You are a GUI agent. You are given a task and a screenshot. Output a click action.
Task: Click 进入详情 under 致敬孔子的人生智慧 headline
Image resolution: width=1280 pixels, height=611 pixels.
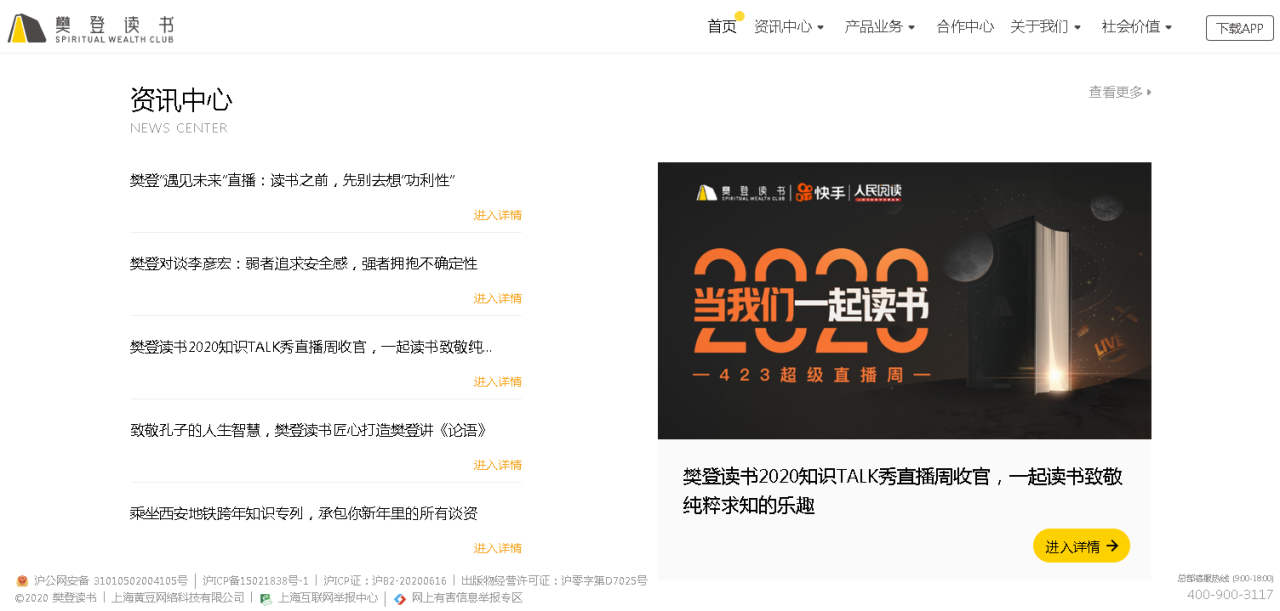coord(498,465)
